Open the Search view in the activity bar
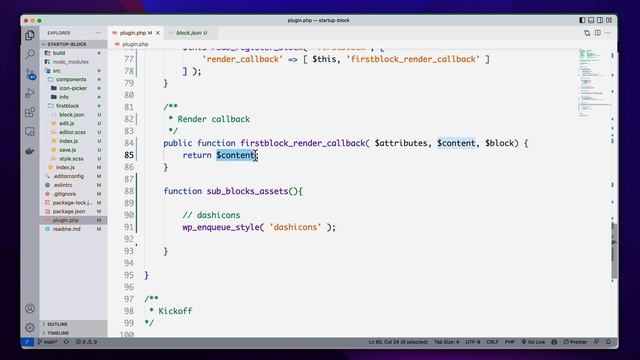640x360 pixels. [x=30, y=54]
